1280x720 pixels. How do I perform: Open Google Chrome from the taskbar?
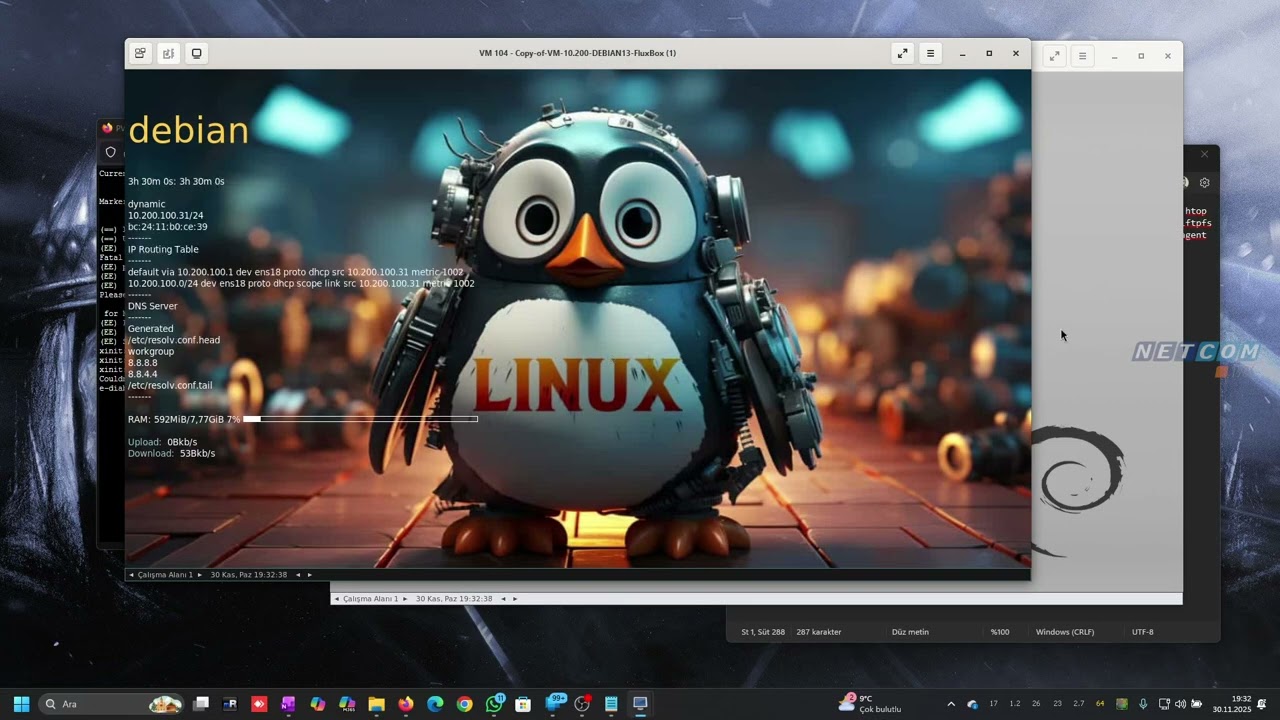click(464, 704)
